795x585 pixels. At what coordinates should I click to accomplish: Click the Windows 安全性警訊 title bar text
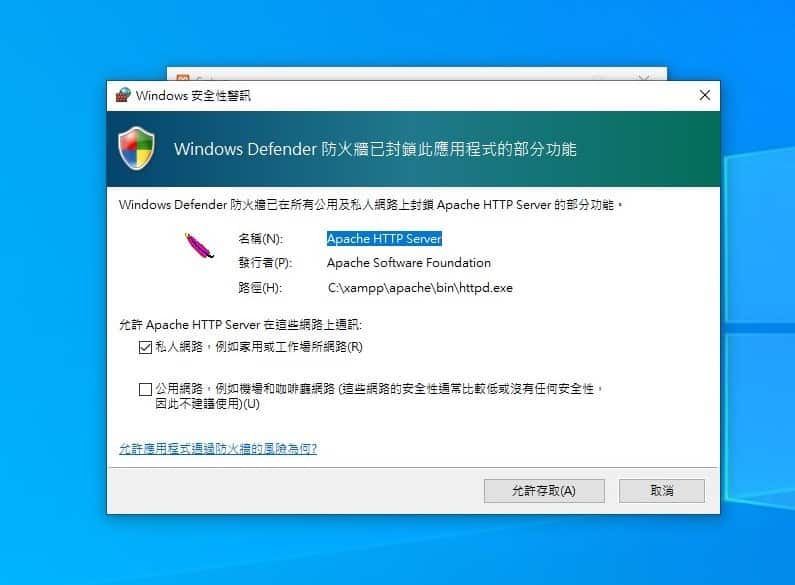tap(193, 95)
